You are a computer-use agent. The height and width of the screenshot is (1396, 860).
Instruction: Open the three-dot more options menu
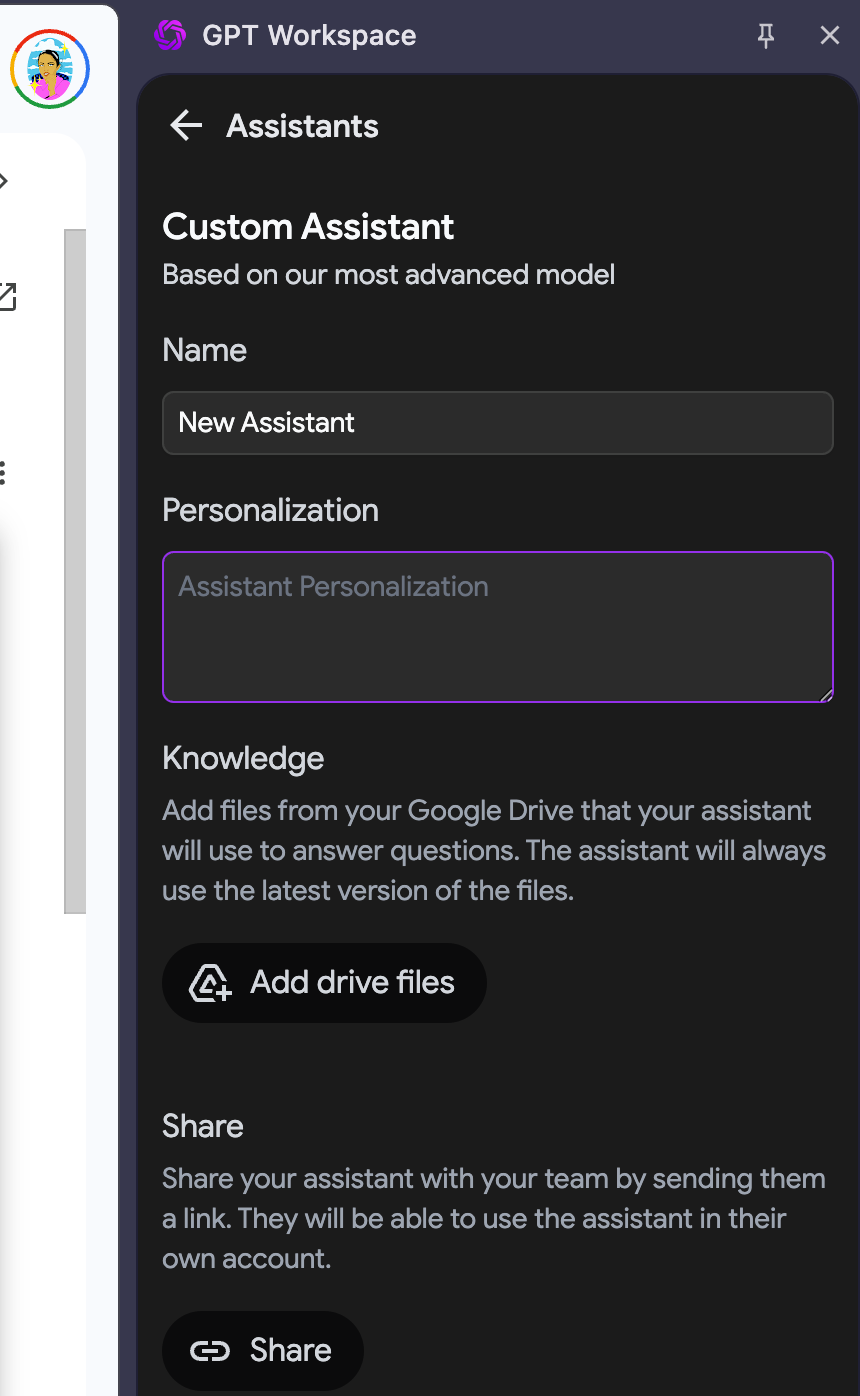click(x=4, y=473)
